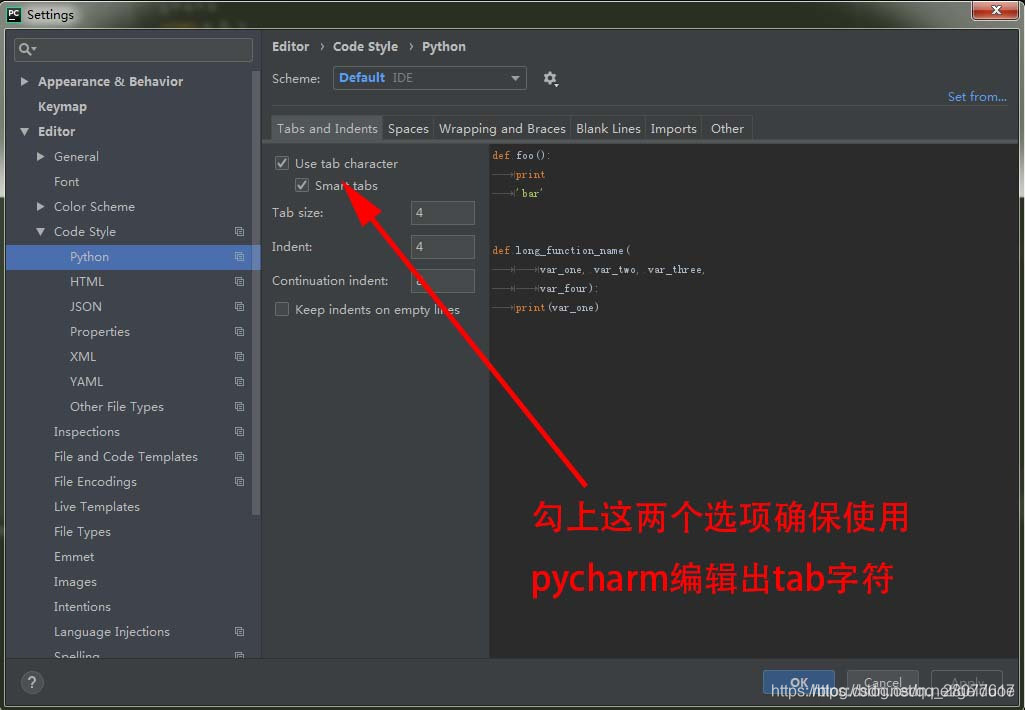Open Emmet settings
The width and height of the screenshot is (1025, 710).
(x=74, y=556)
